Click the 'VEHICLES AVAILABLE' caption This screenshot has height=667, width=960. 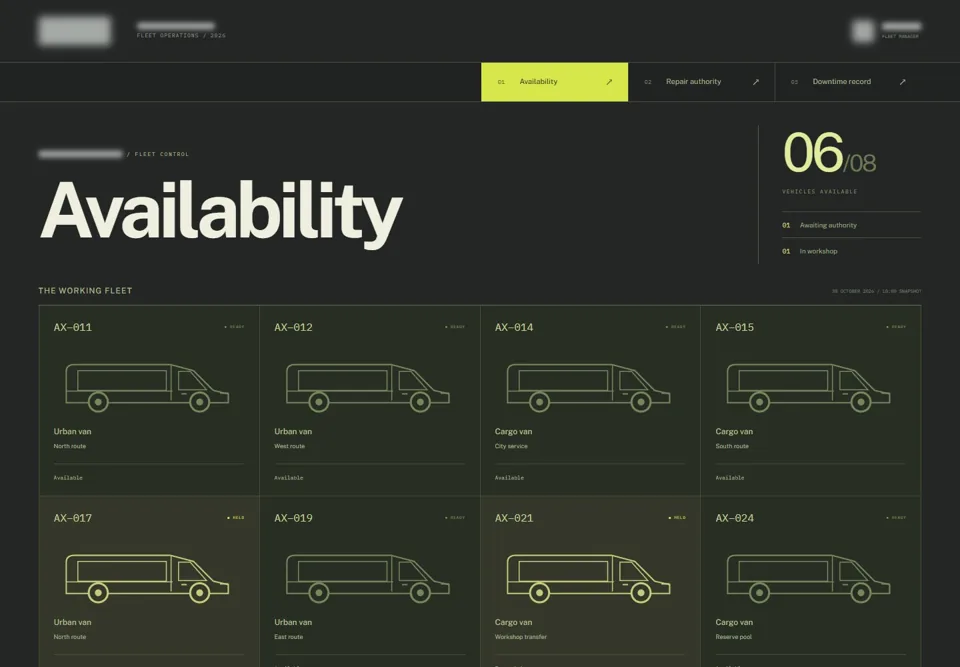819,192
